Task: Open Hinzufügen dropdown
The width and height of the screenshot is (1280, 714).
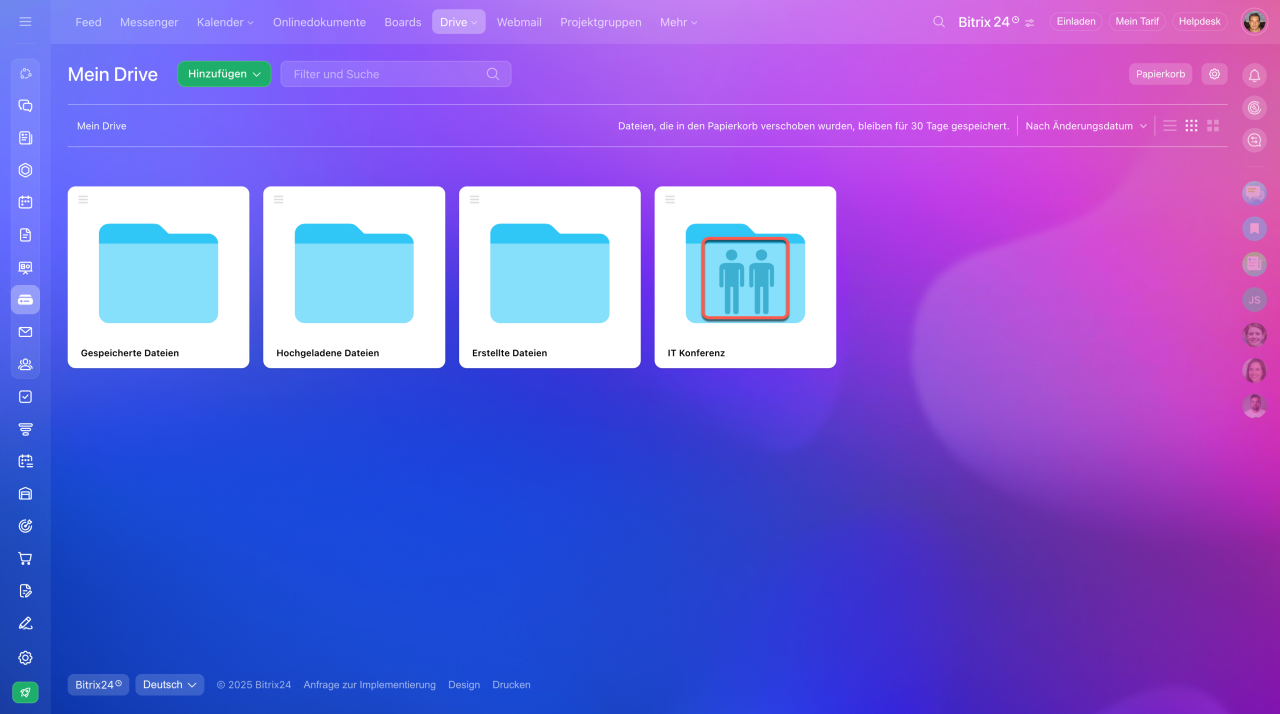Action: (x=224, y=74)
